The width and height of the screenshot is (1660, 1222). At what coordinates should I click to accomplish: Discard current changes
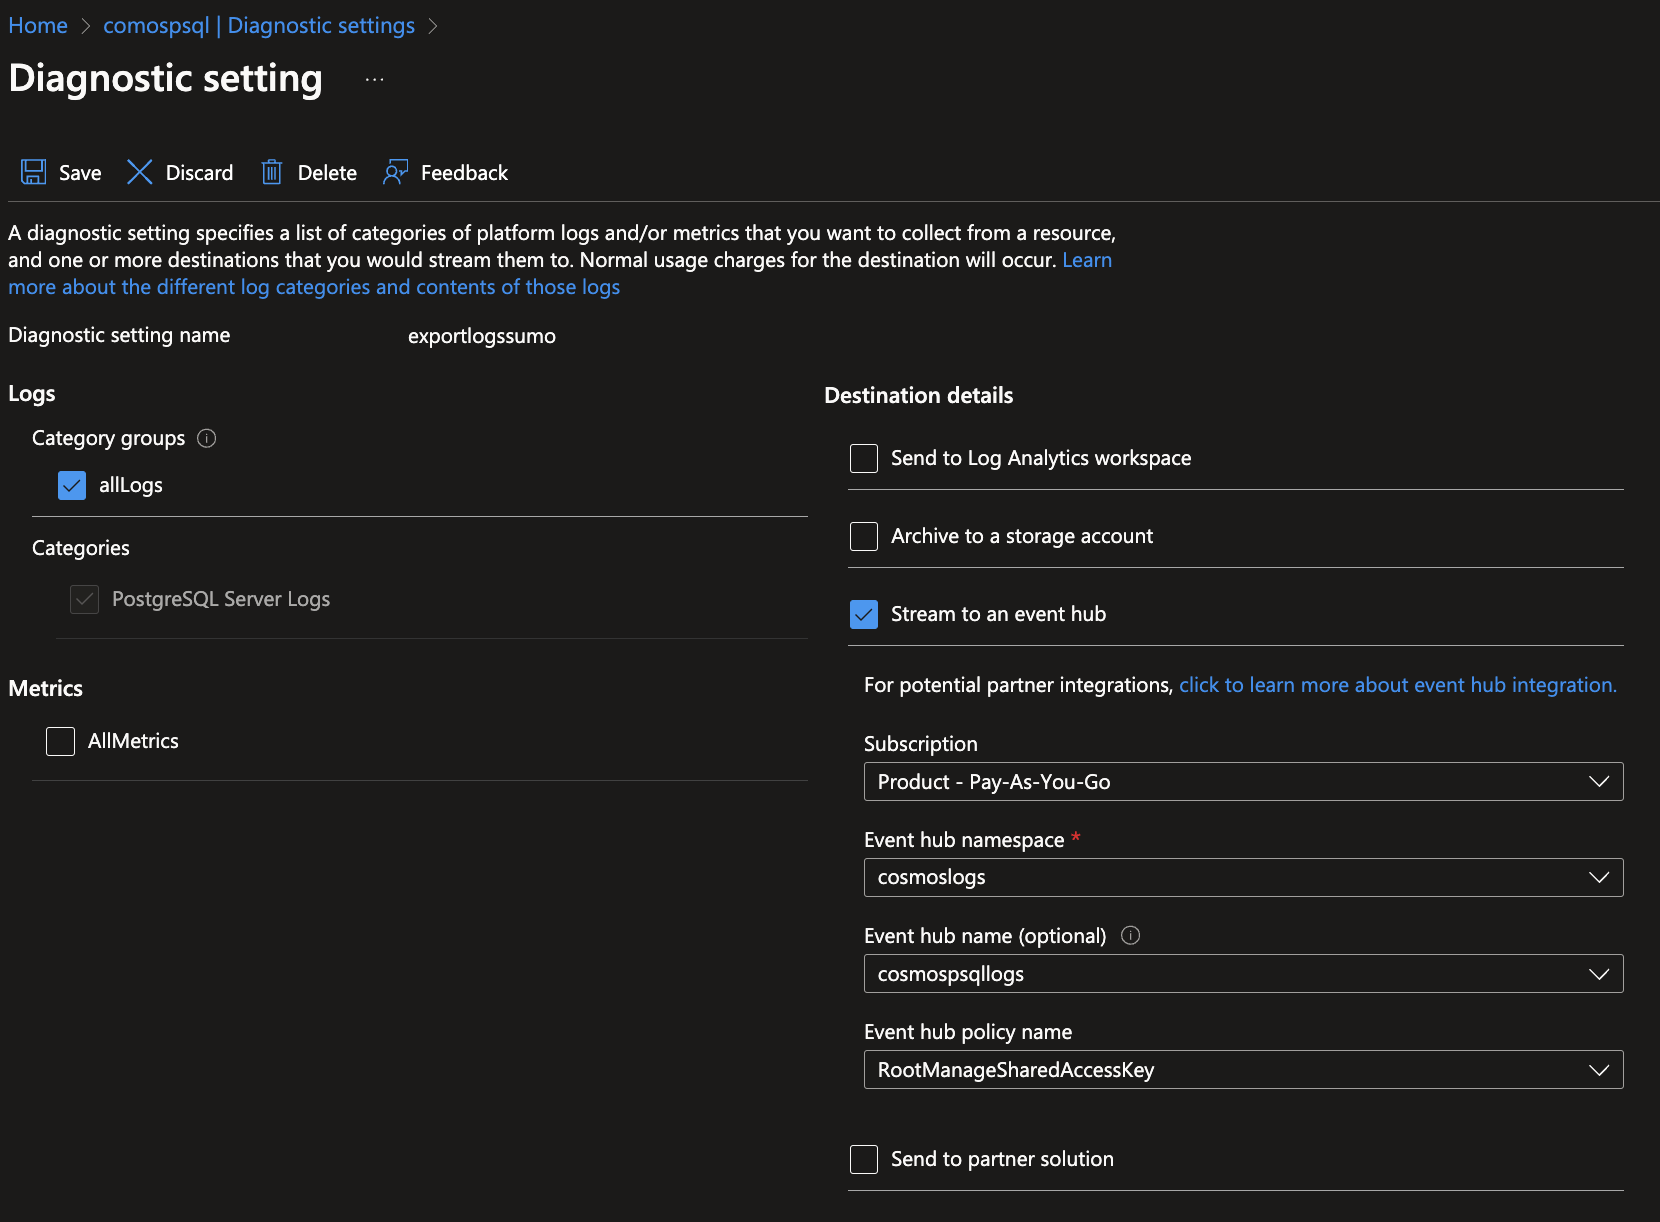point(180,172)
